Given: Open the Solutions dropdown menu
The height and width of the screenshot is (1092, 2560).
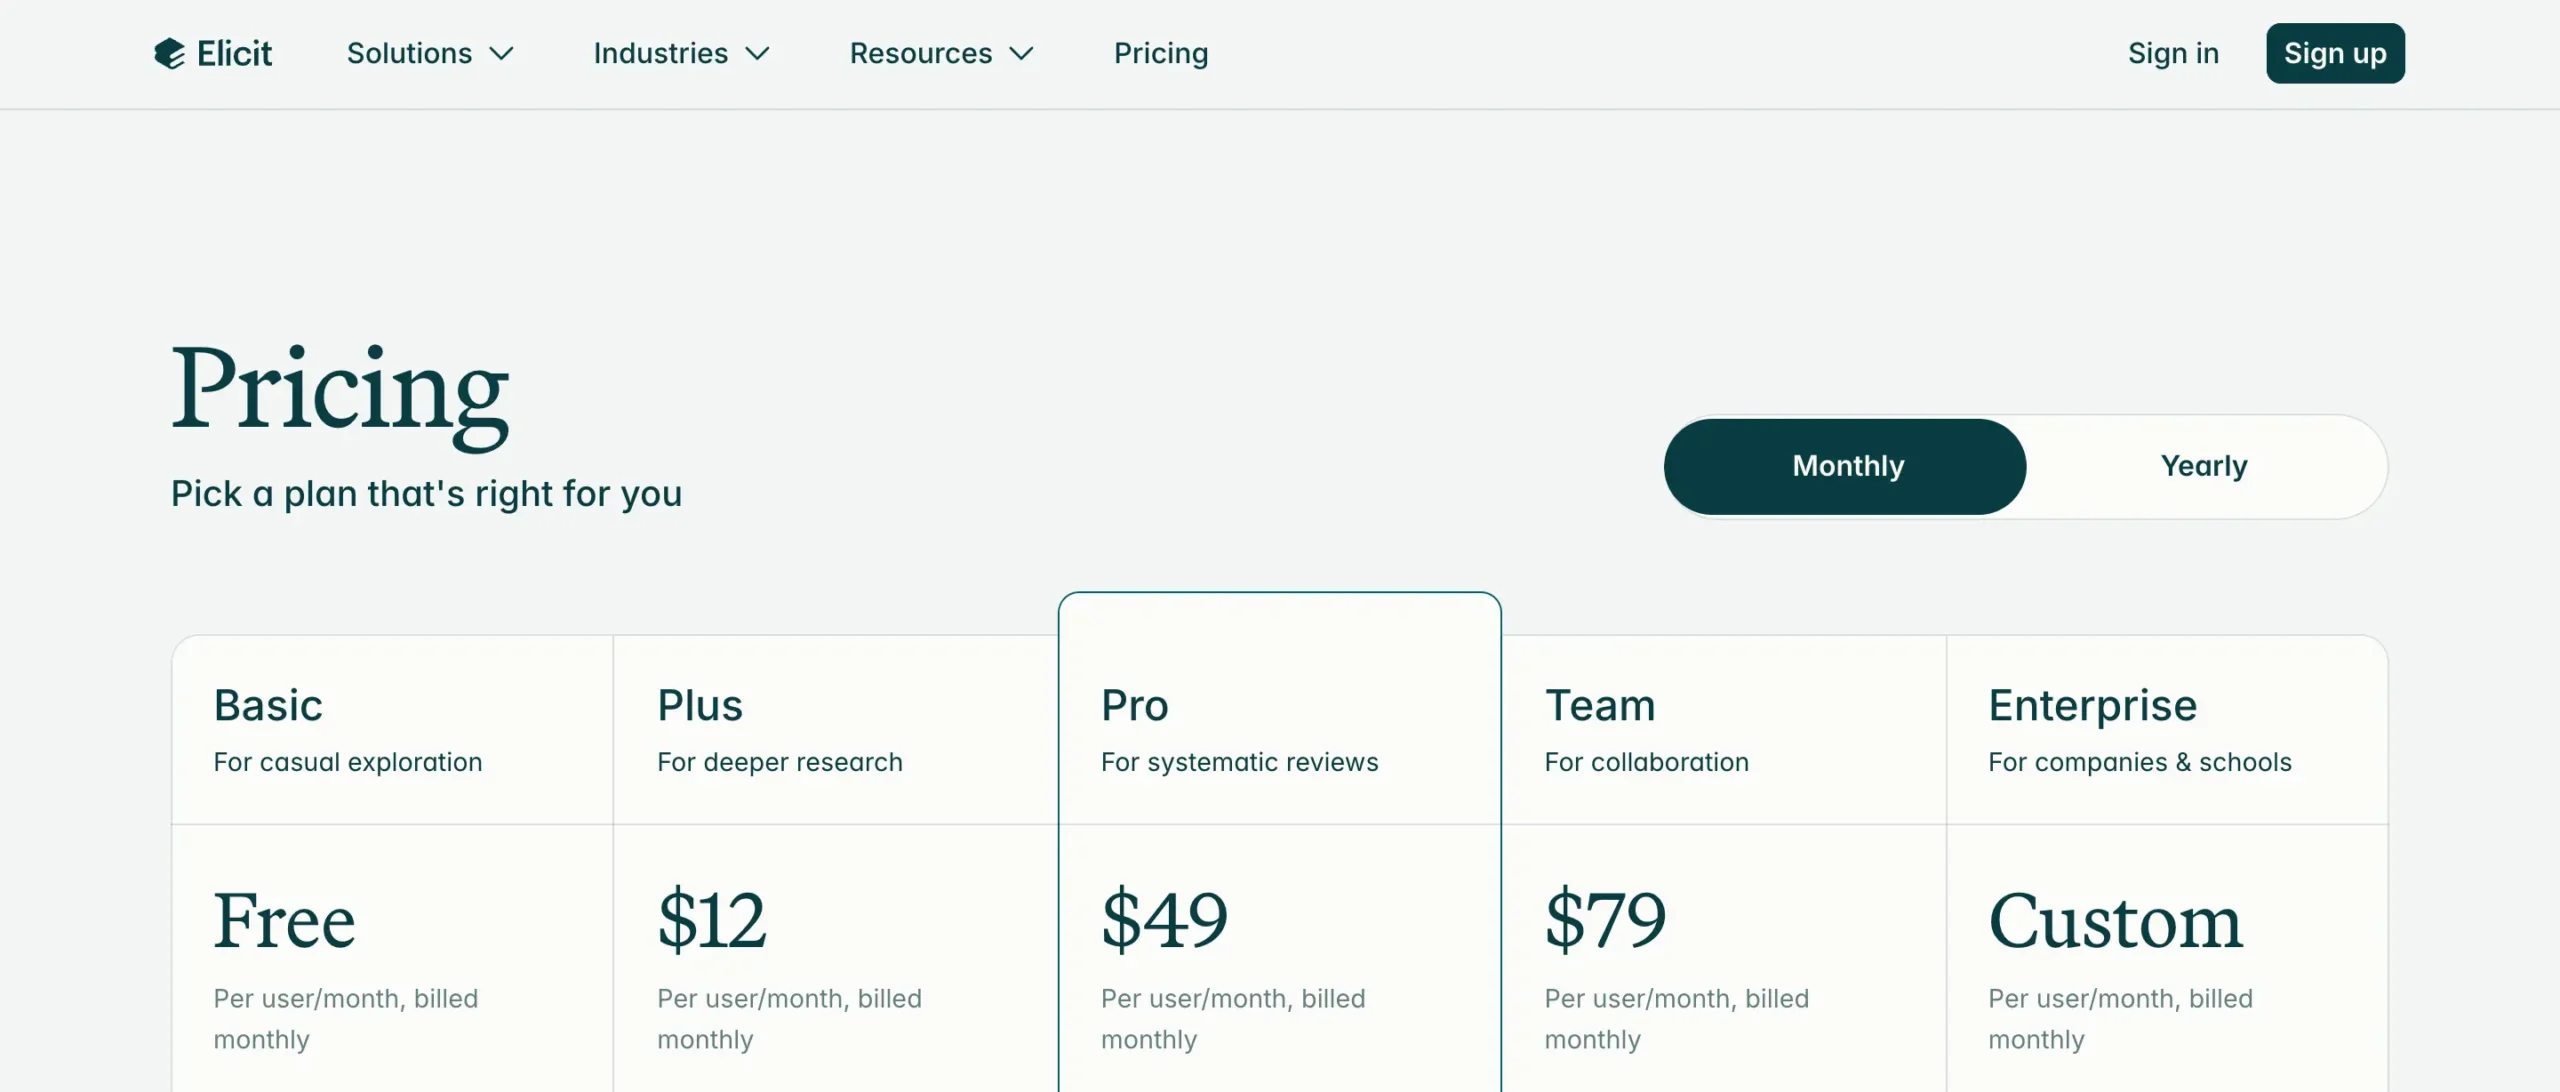Looking at the screenshot, I should coord(430,53).
